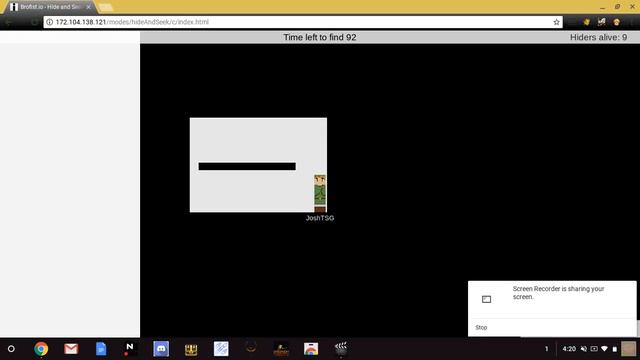Open a new tab button
This screenshot has width=640, height=360.
105,7
